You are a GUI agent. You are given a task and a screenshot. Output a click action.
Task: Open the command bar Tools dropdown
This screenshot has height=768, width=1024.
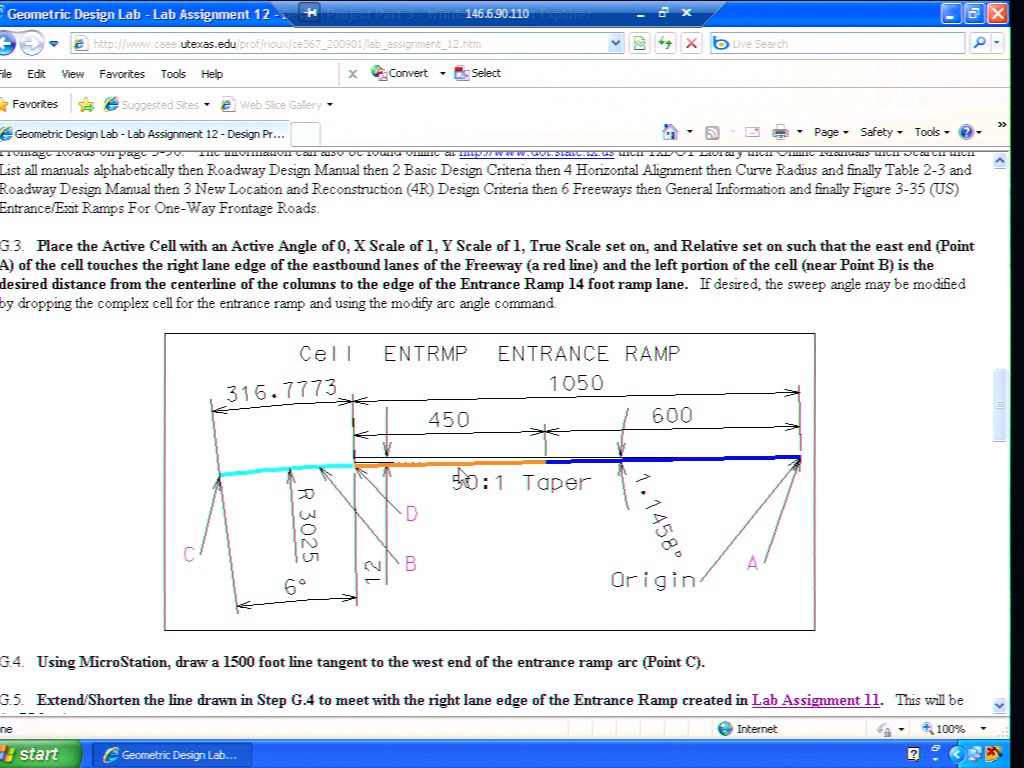pos(932,132)
